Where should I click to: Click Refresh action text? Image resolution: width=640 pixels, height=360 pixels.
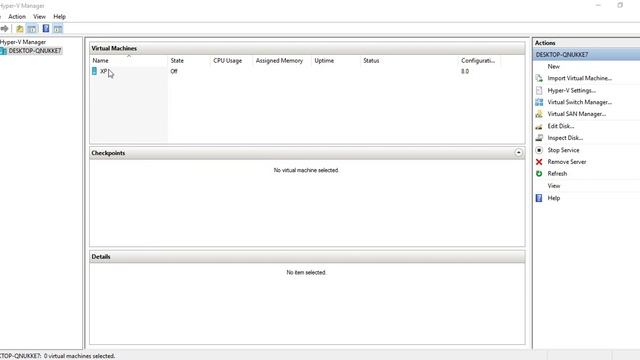pyautogui.click(x=557, y=174)
